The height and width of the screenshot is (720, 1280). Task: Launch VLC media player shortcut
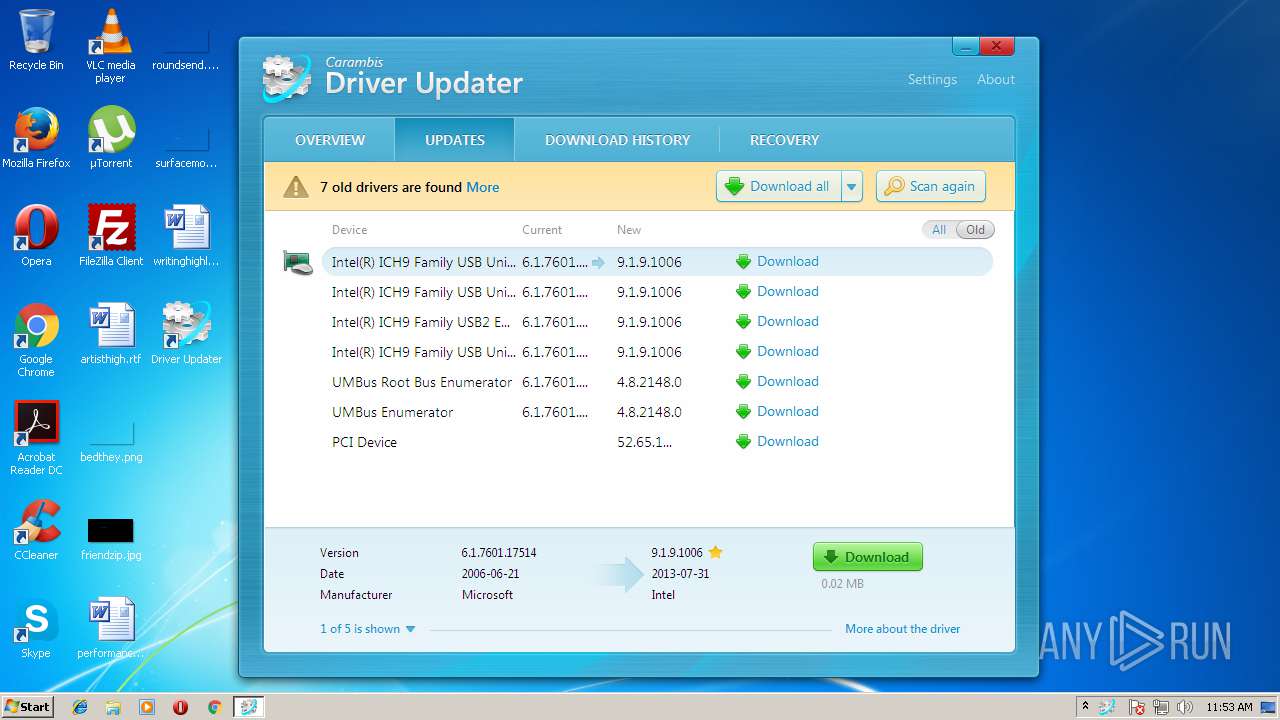110,45
